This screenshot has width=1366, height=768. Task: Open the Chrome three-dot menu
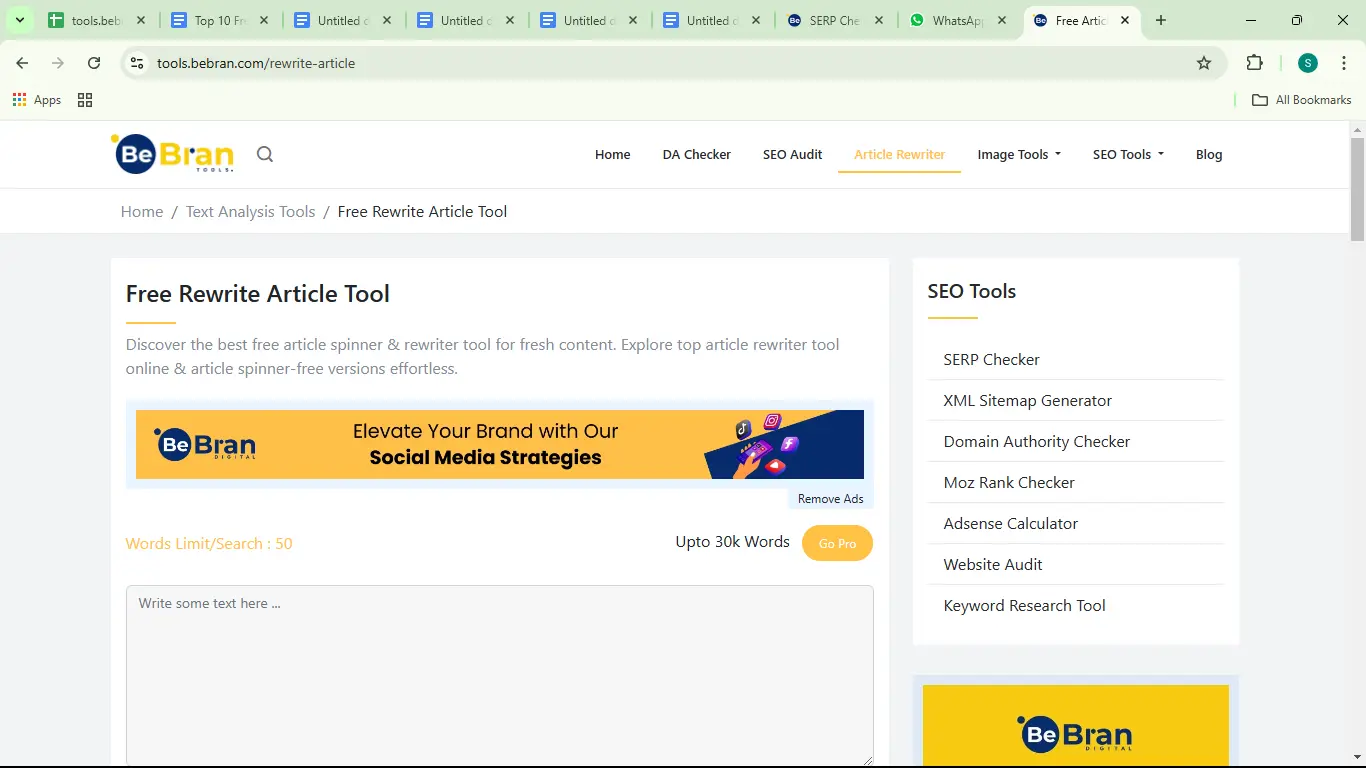1344,63
